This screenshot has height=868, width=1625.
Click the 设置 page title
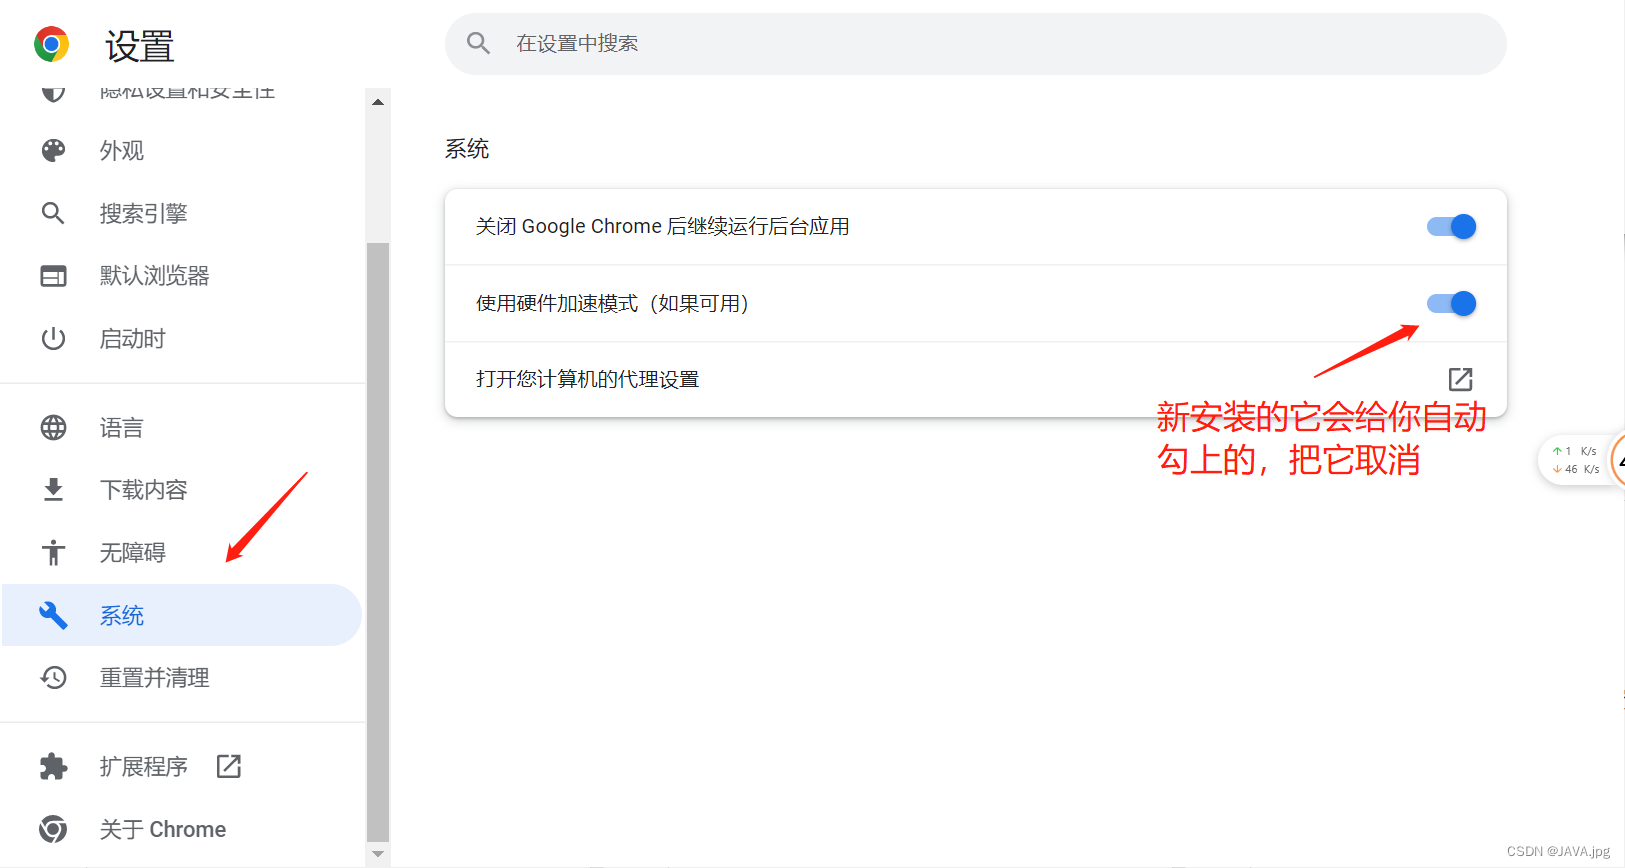click(x=140, y=46)
